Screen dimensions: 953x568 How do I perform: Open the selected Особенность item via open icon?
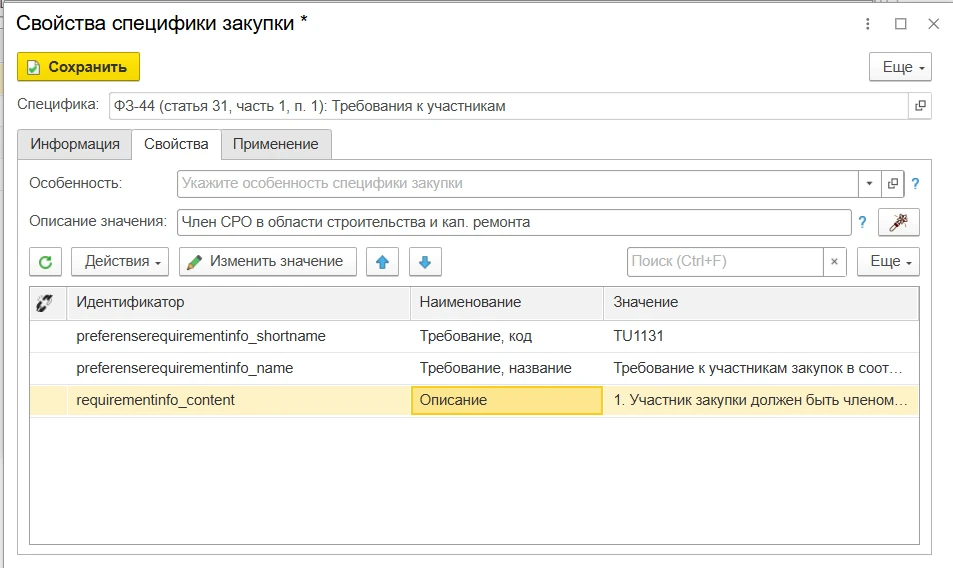[892, 183]
